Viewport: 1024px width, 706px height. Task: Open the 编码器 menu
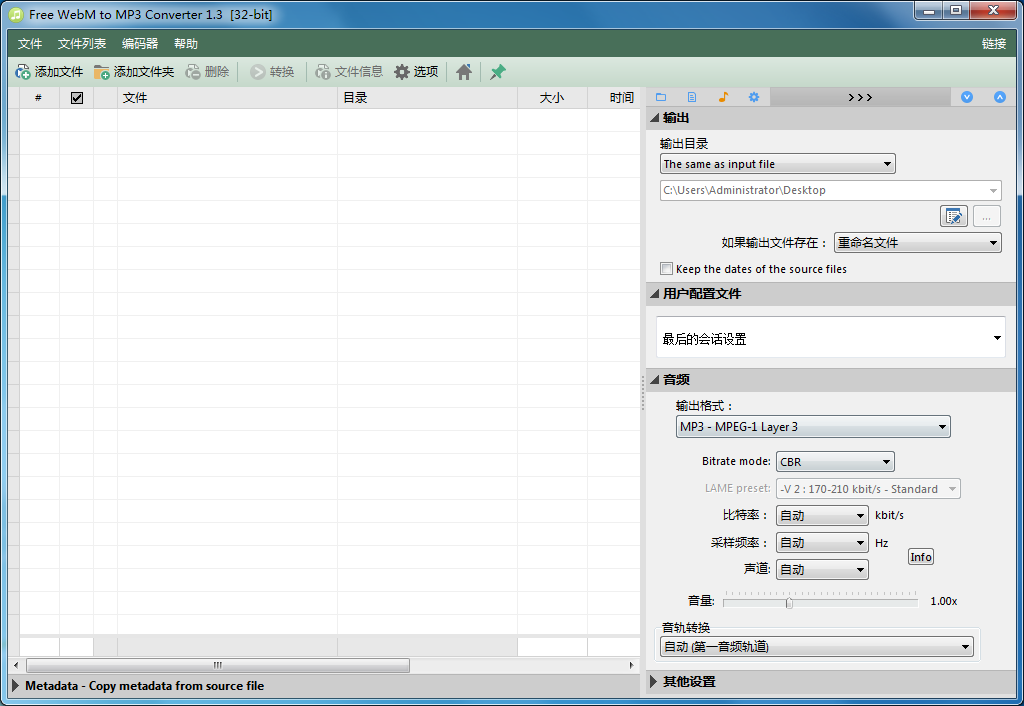tap(140, 44)
